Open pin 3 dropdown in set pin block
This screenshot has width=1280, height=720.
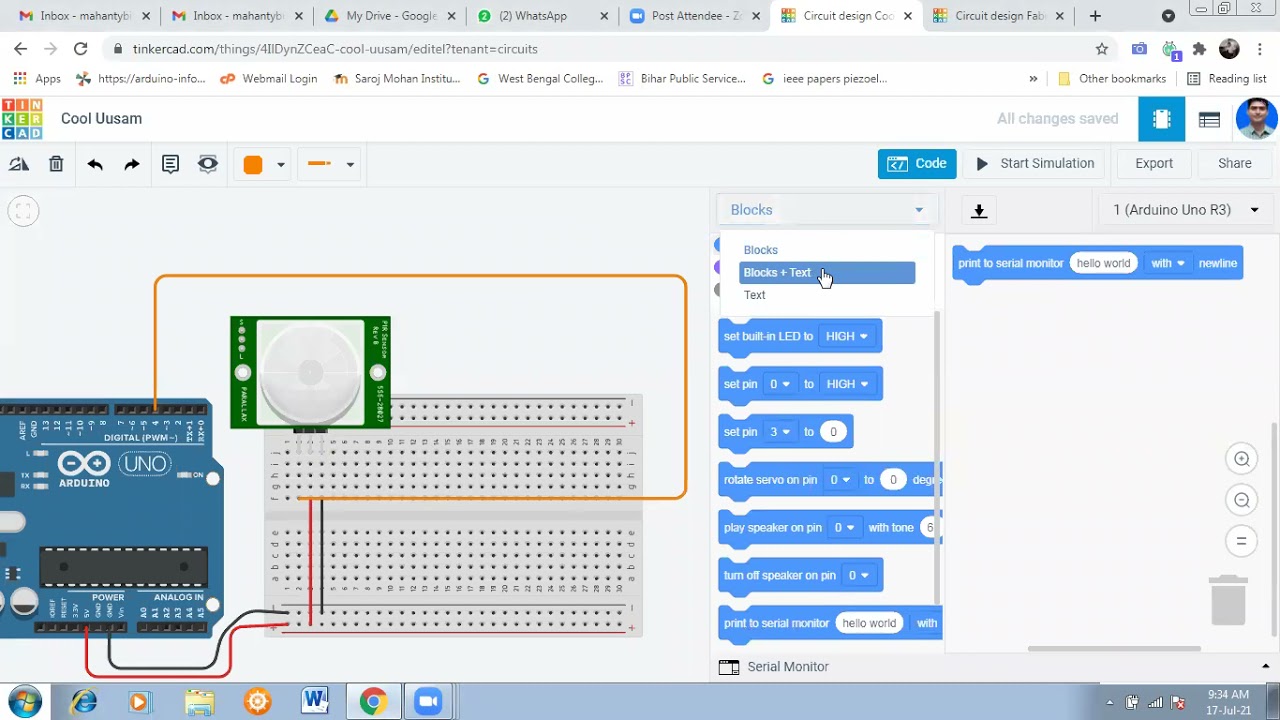[x=779, y=432]
